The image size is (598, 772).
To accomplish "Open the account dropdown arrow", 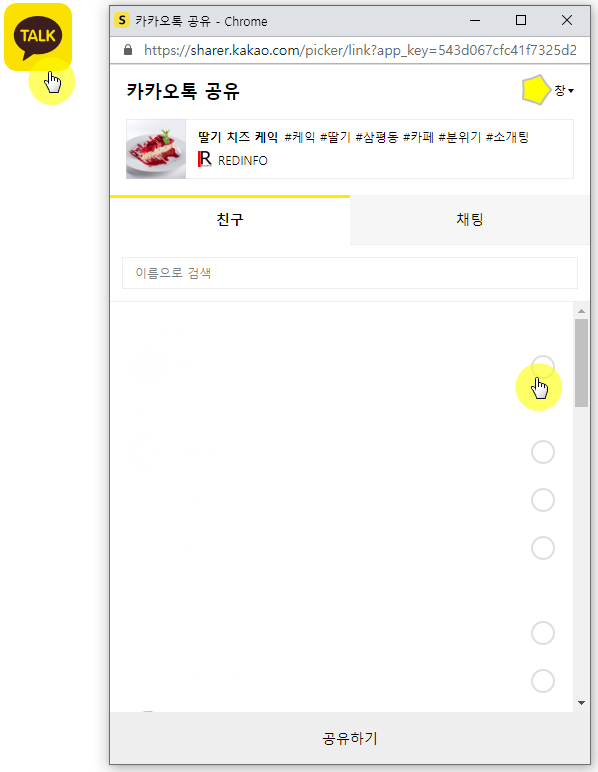I will pos(571,91).
